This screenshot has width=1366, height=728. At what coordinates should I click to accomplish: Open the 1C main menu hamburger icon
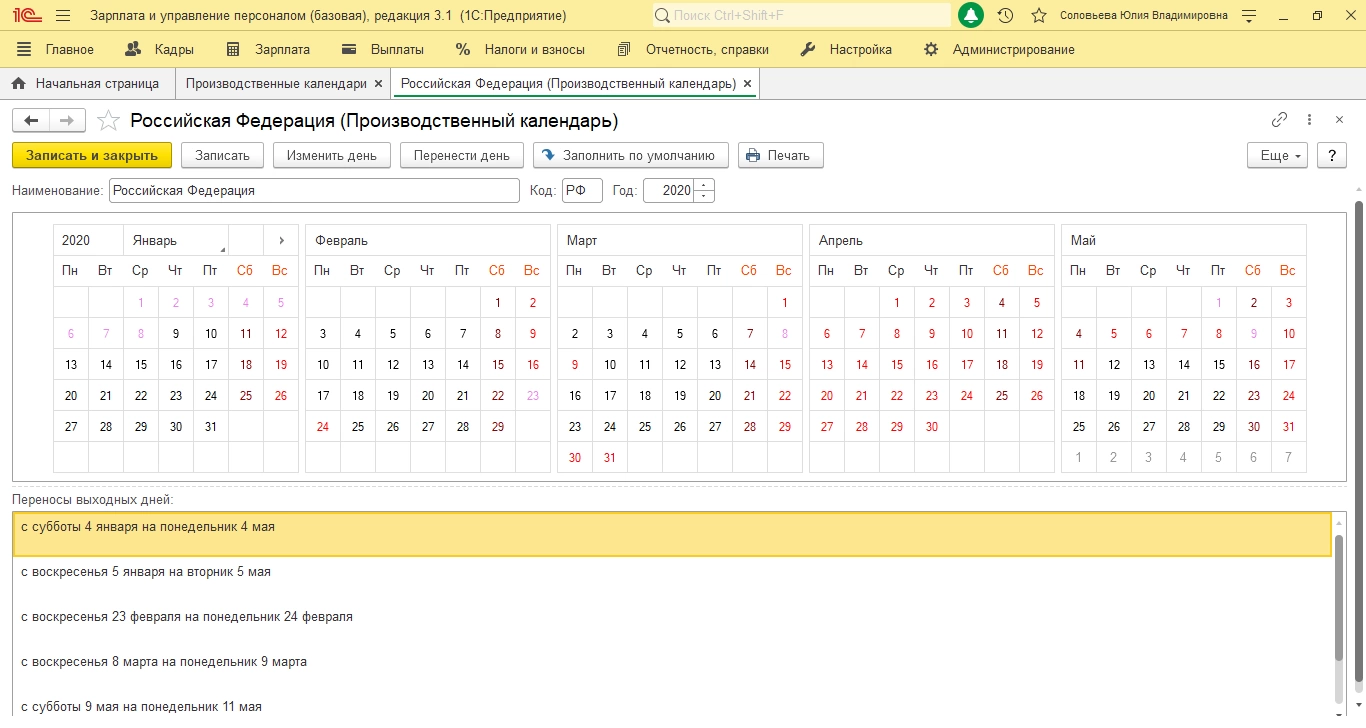point(63,16)
